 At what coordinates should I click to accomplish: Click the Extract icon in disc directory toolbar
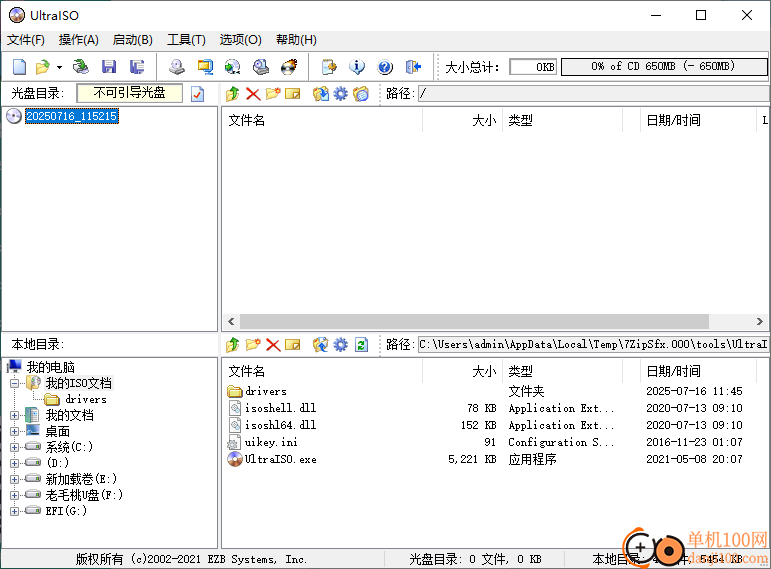321,93
